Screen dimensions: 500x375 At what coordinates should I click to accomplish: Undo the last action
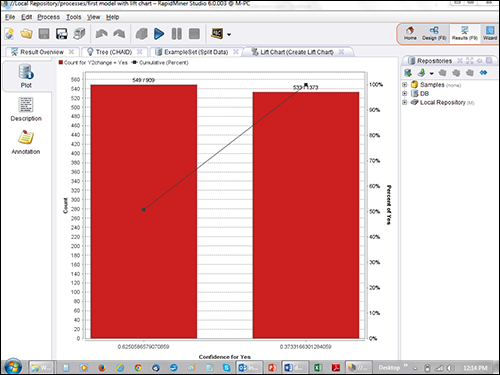[101, 34]
